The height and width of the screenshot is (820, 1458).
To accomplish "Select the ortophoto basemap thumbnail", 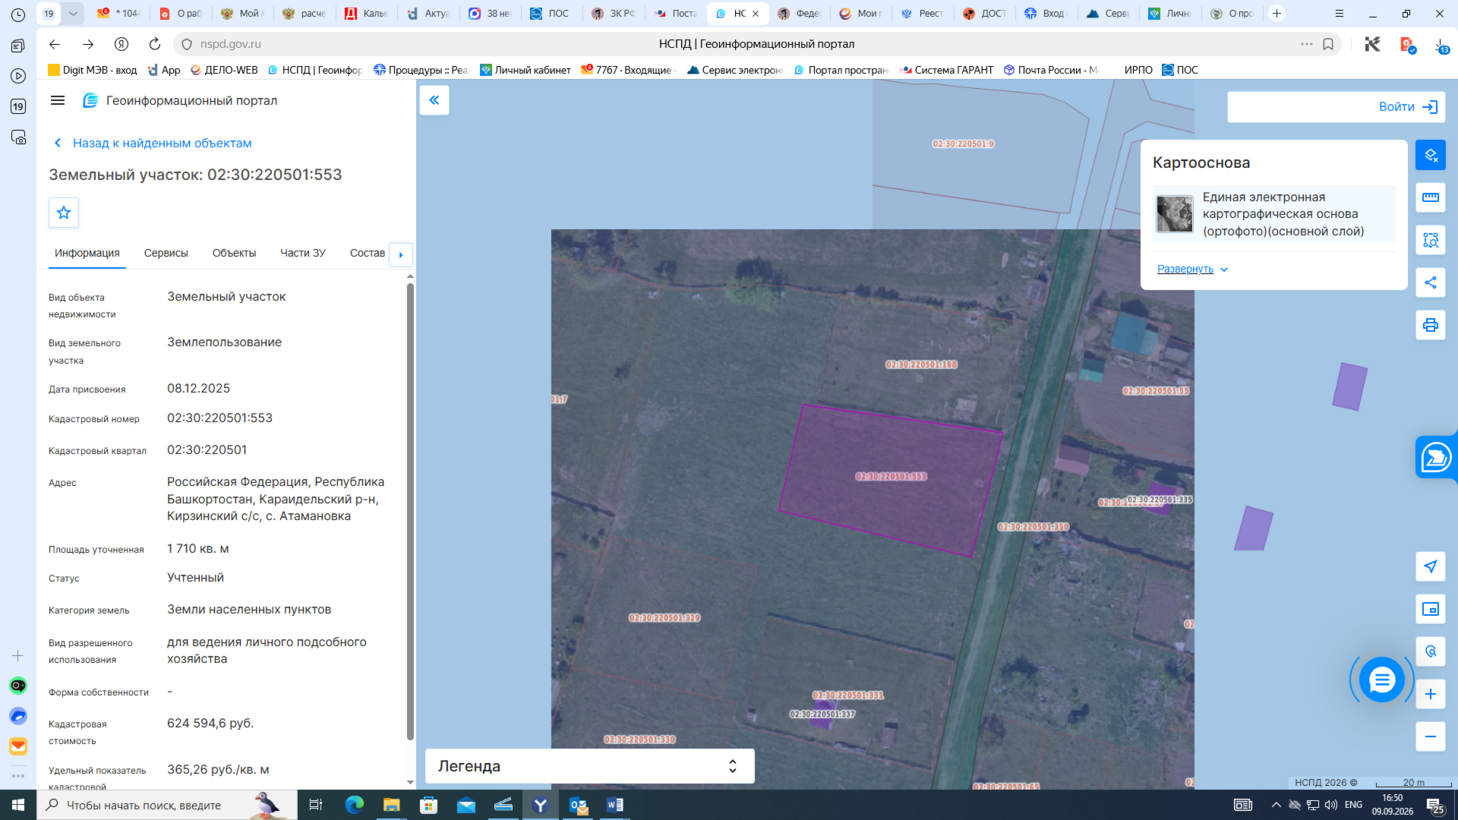I will pos(1175,214).
